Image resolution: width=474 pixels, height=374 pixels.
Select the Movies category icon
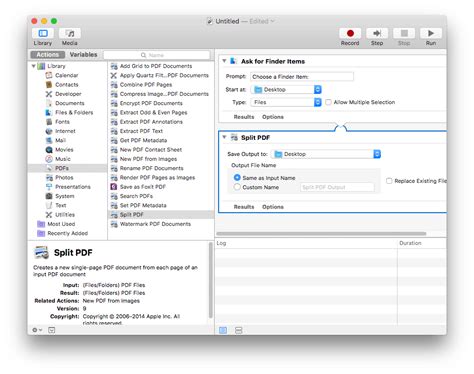49,150
